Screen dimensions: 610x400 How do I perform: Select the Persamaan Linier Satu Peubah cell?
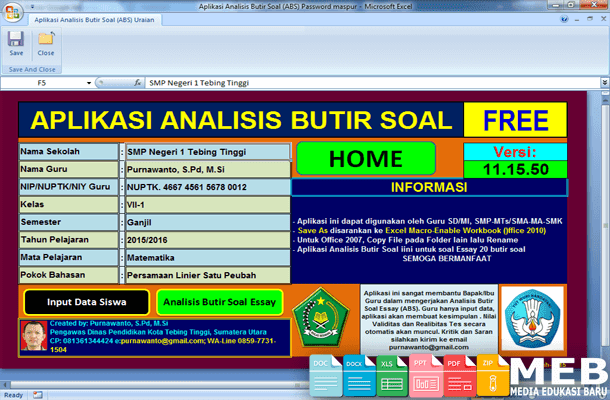208,275
